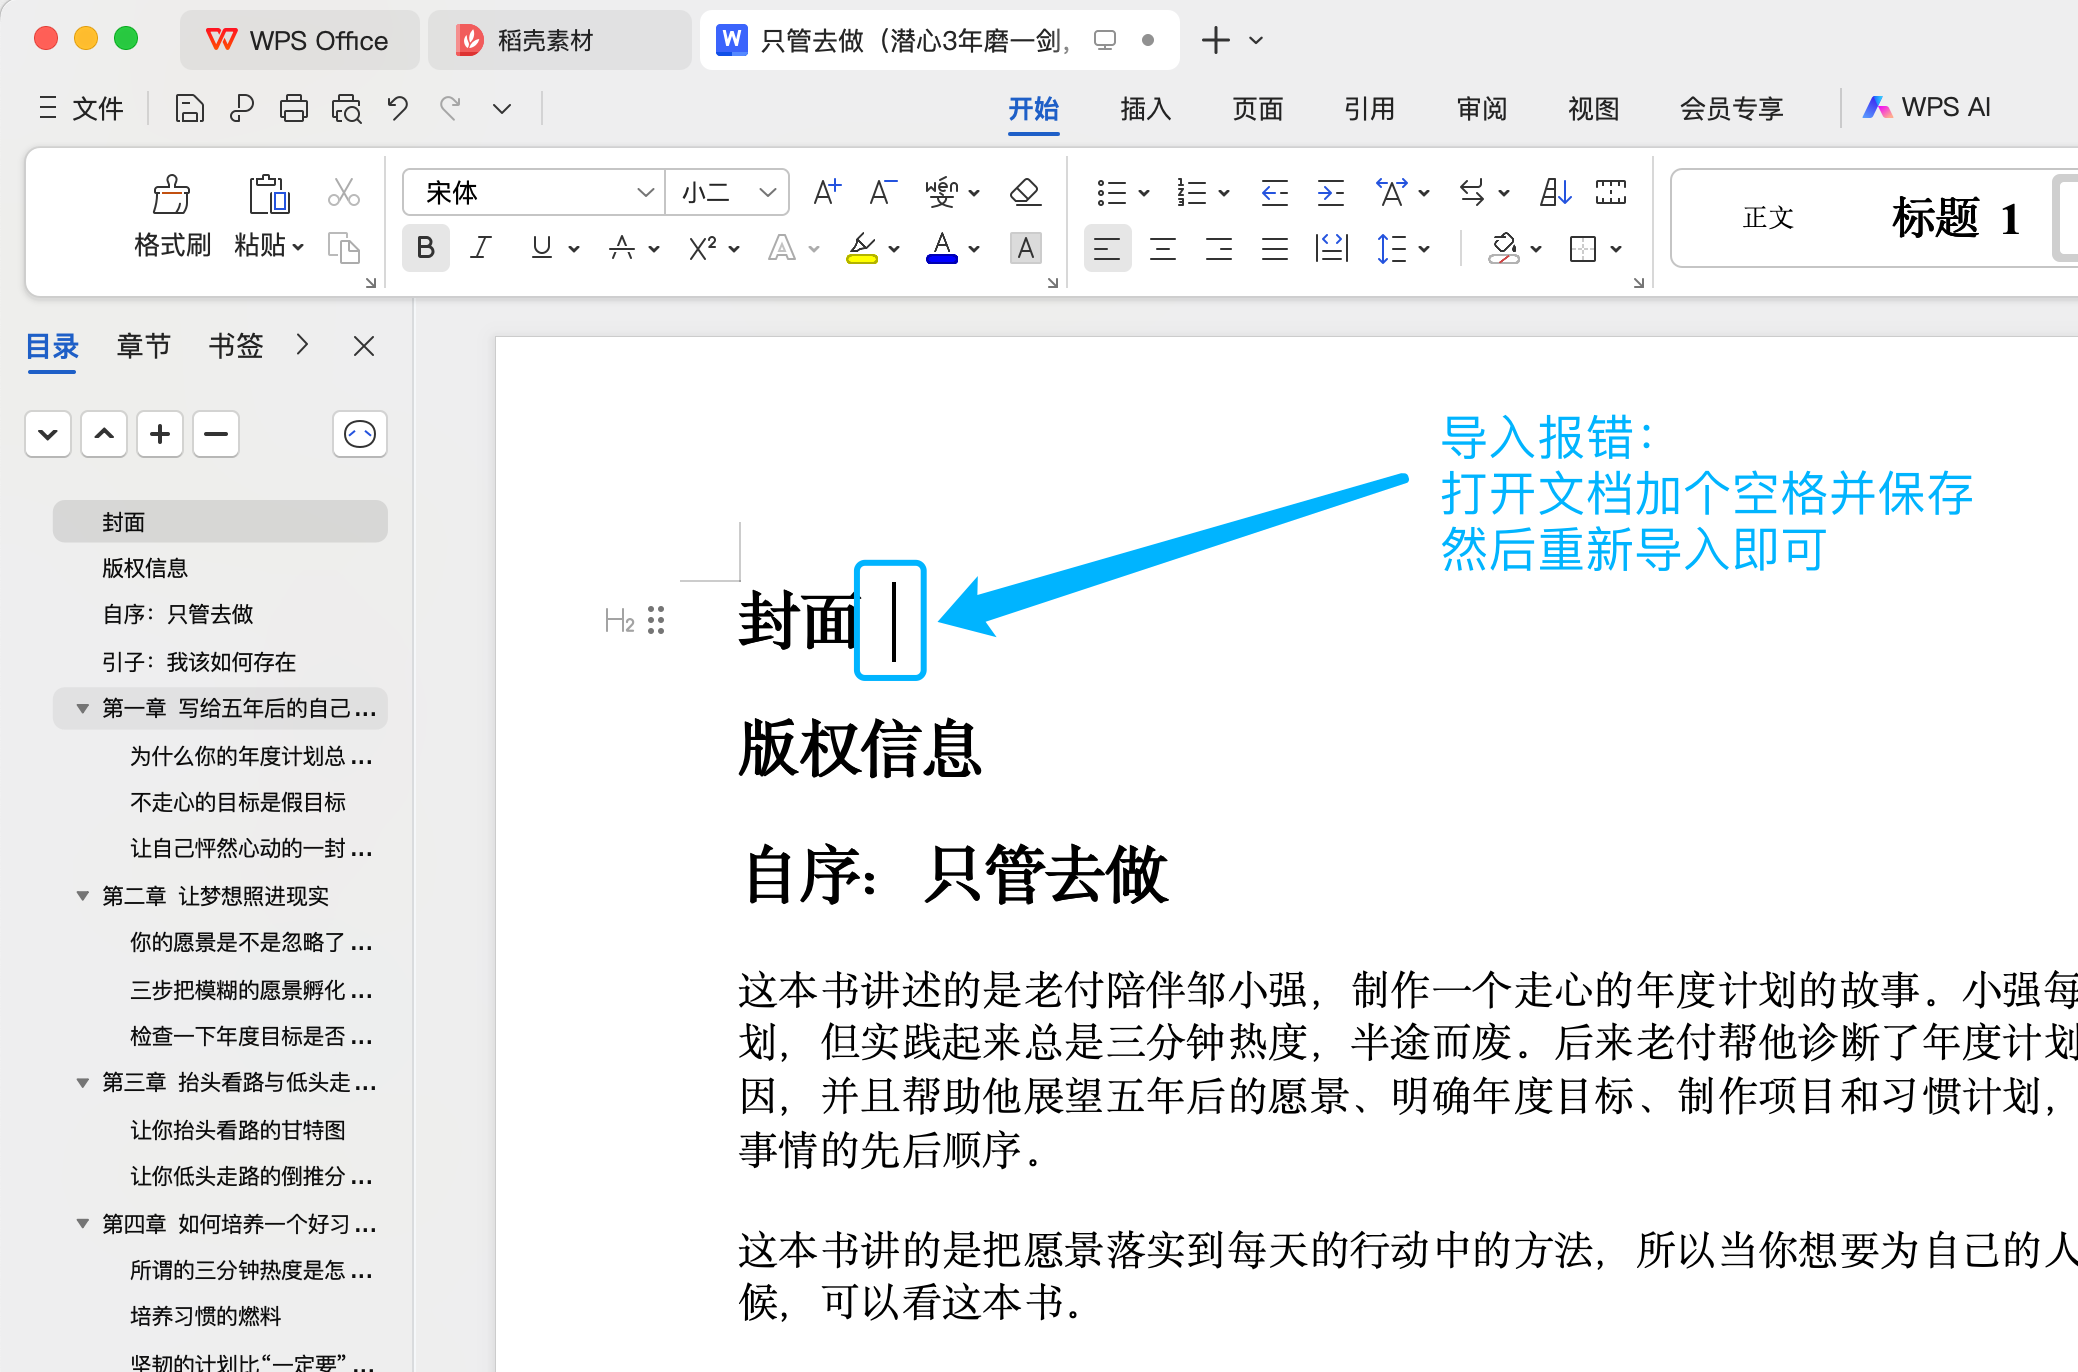
Task: Apply the 标题 1 style
Action: click(x=1955, y=218)
